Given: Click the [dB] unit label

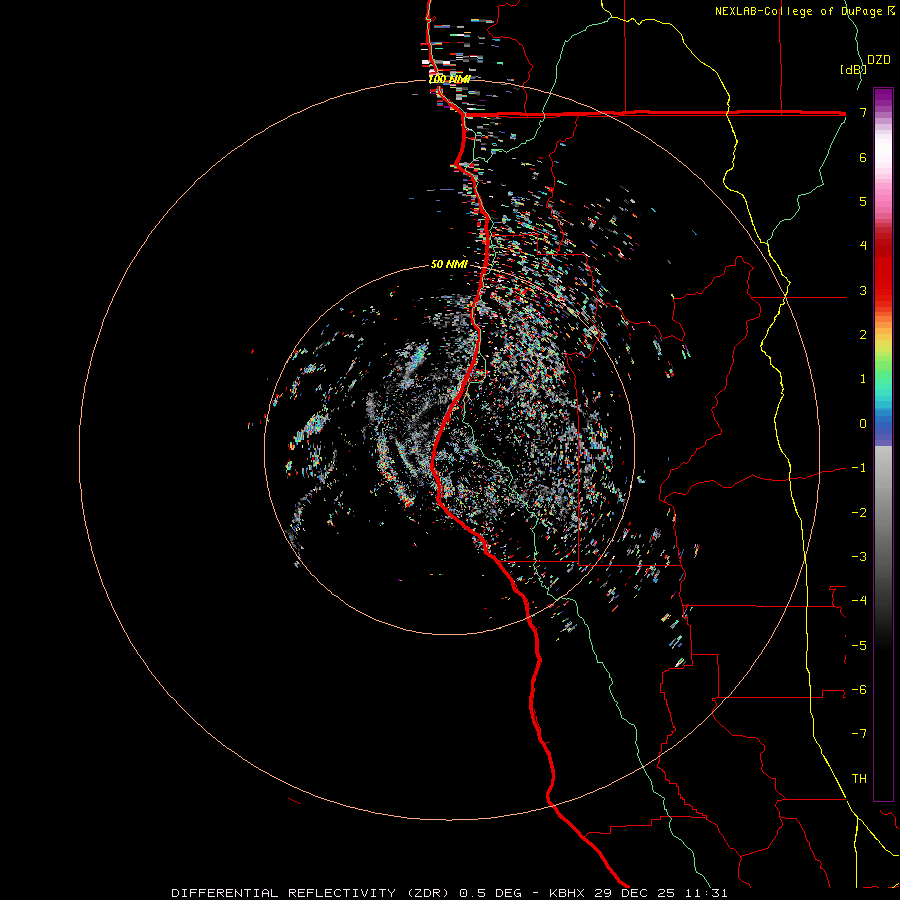Looking at the screenshot, I should tap(853, 69).
